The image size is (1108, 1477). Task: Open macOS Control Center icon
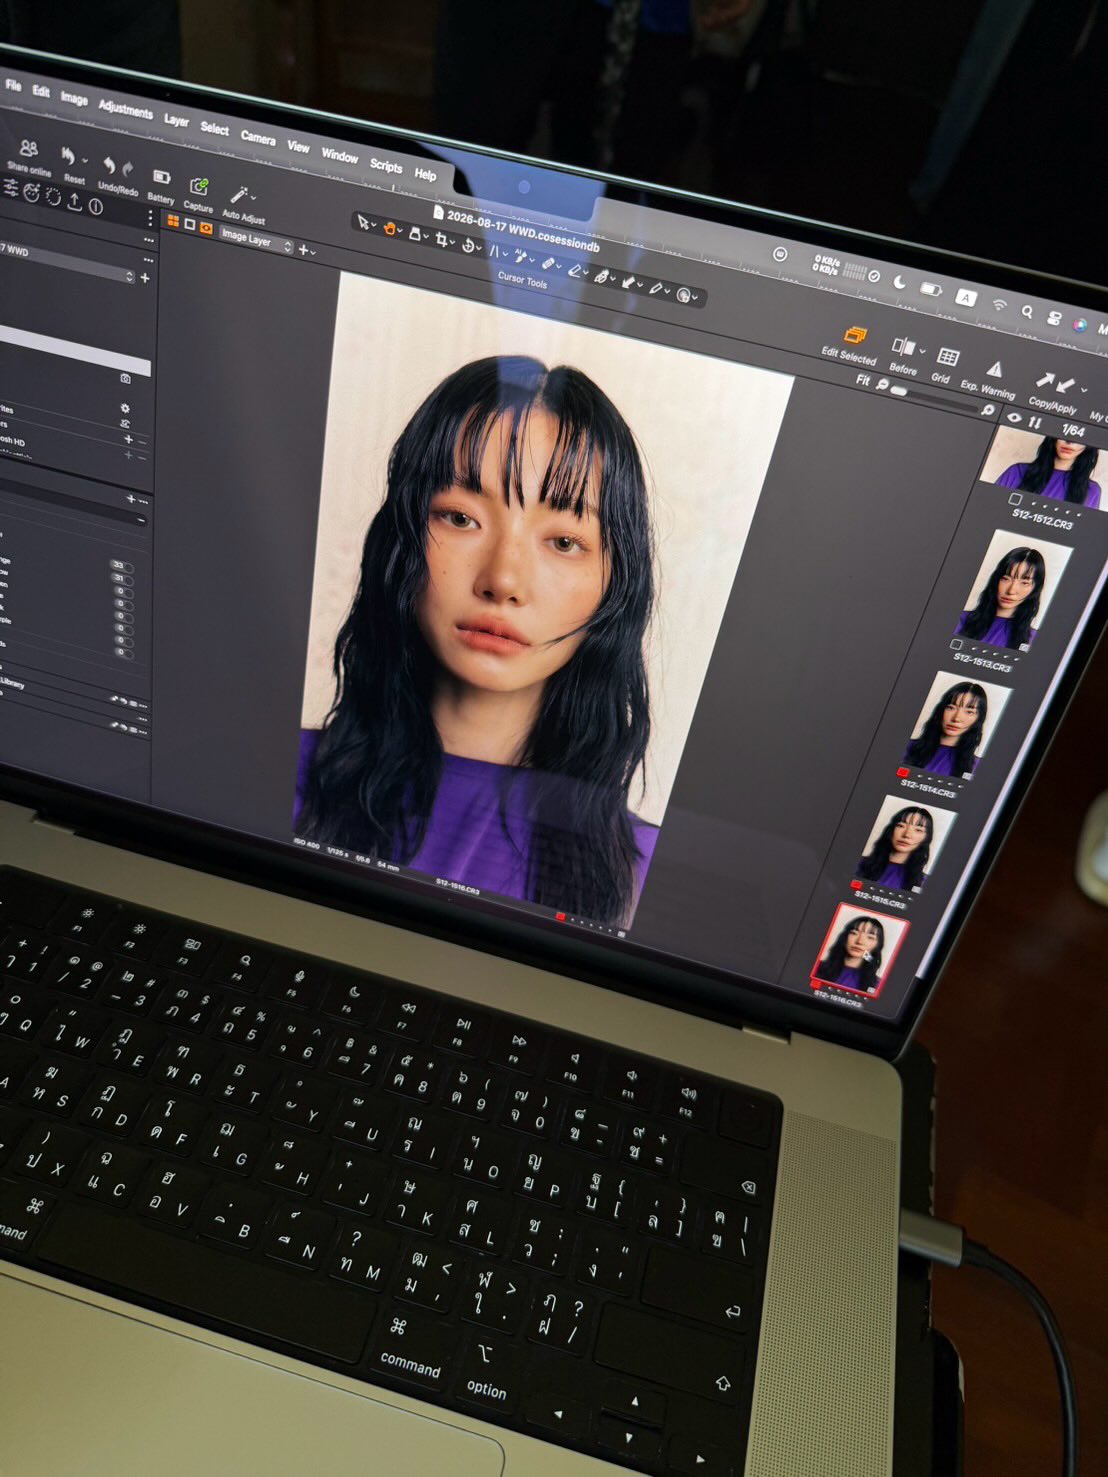click(1054, 318)
